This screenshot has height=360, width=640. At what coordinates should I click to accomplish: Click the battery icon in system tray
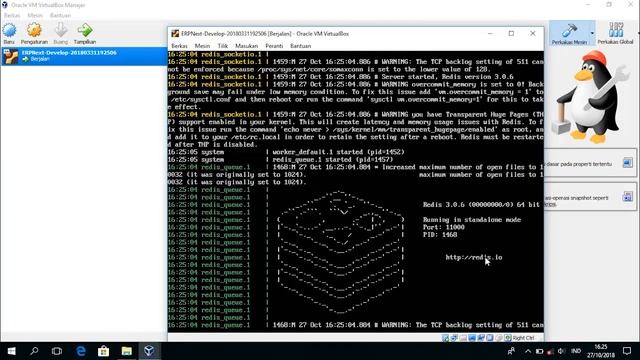[x=539, y=351]
